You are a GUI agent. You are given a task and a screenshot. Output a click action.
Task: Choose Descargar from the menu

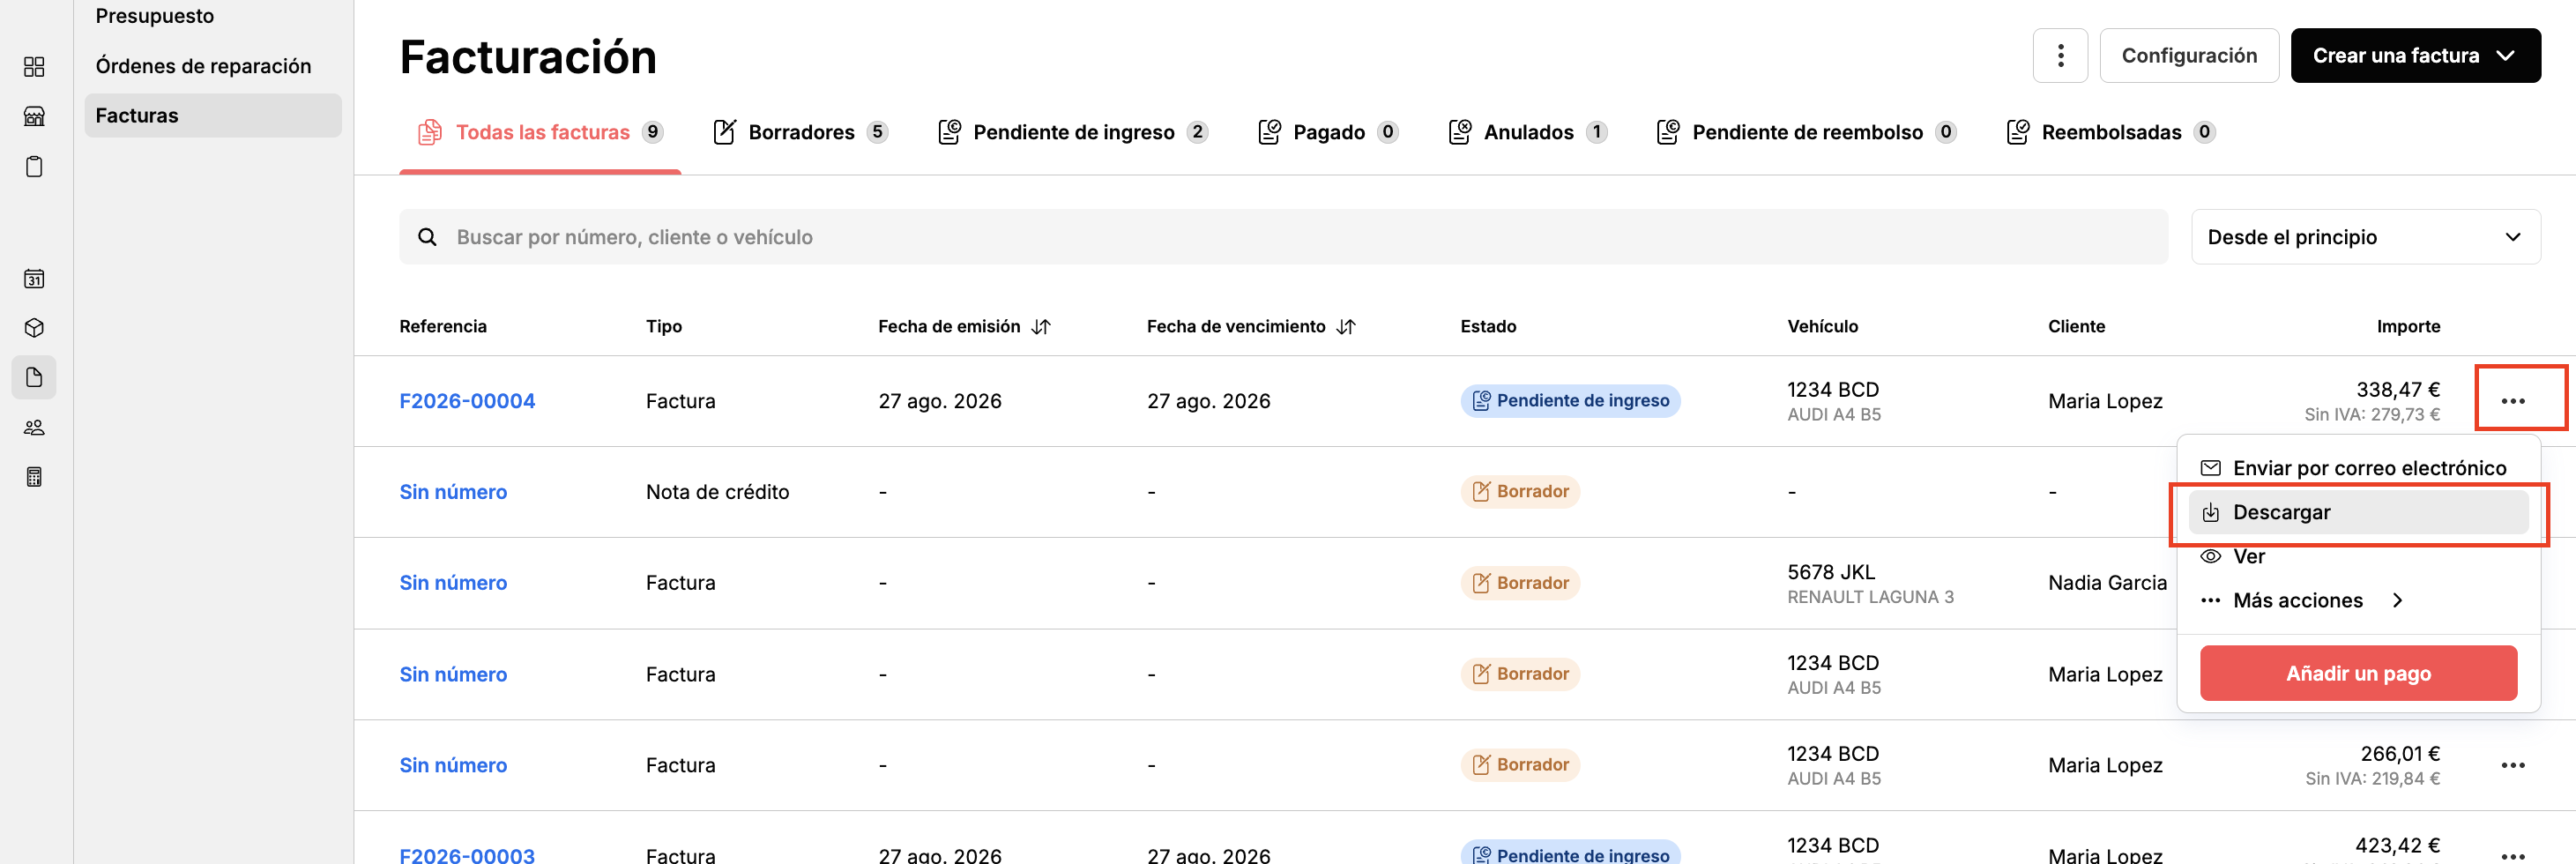coord(2358,512)
